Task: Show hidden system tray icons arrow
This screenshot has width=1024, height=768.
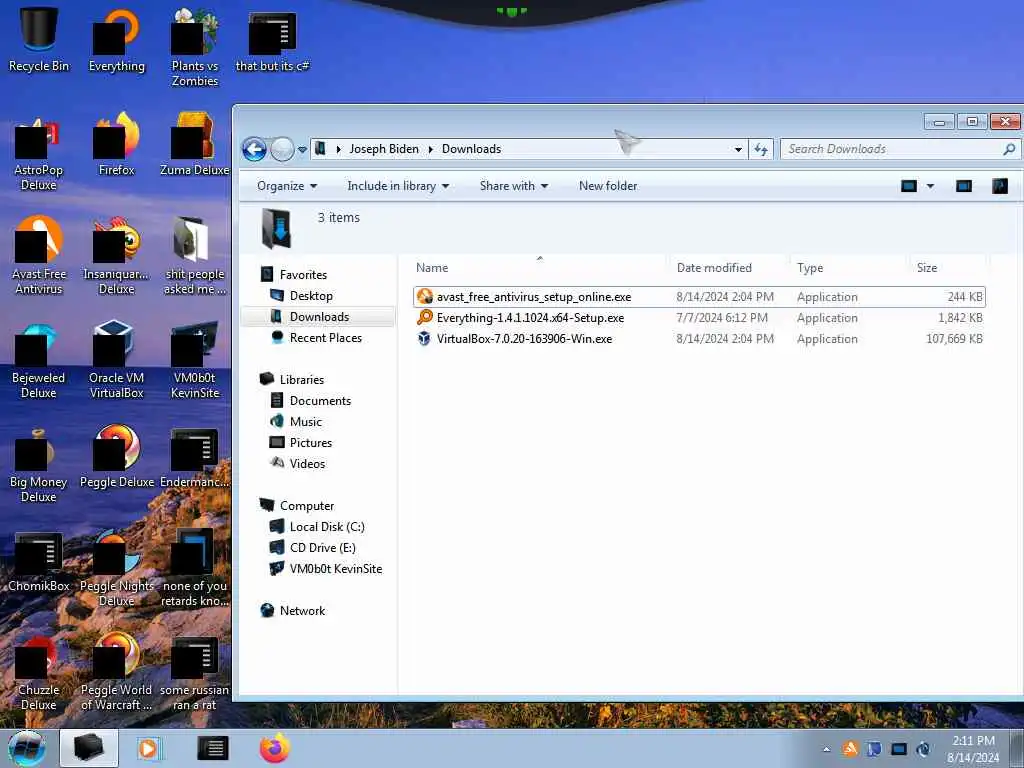Action: tap(827, 749)
